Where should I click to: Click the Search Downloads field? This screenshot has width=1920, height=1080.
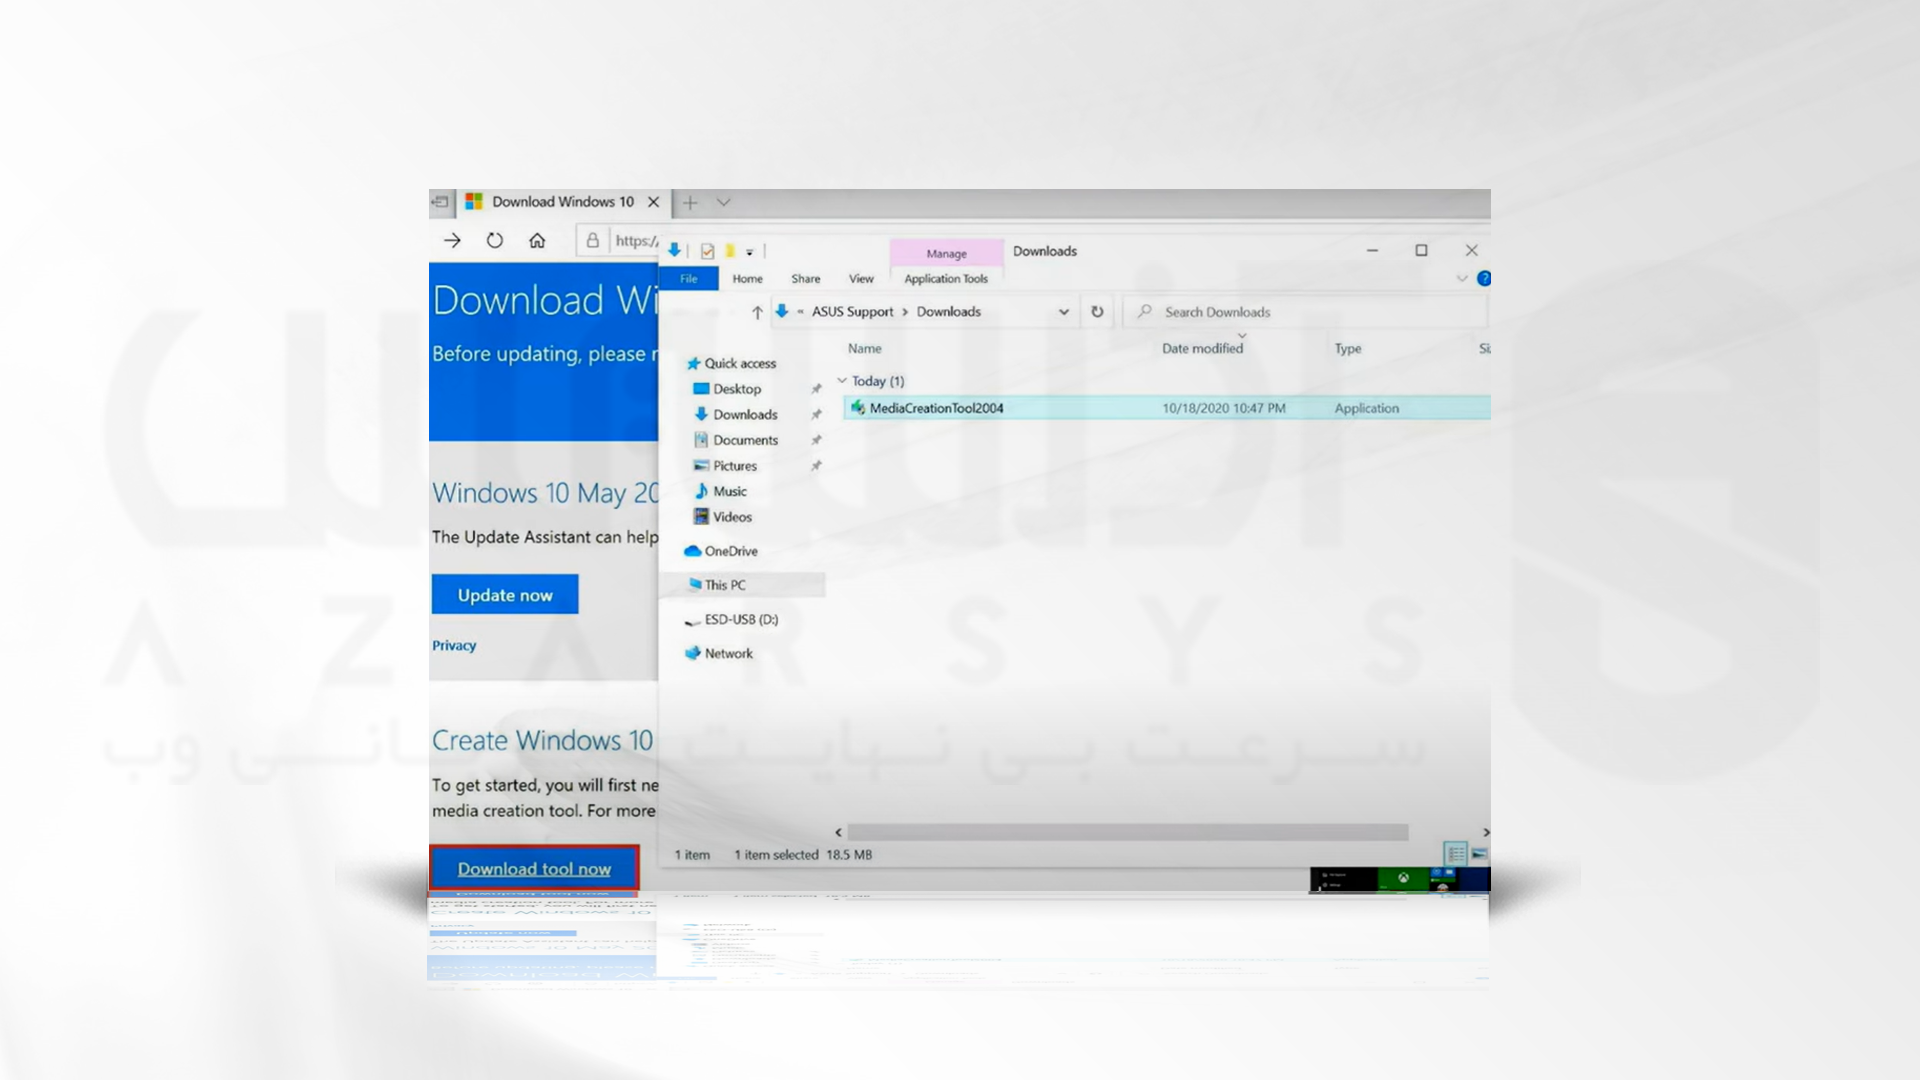[1305, 312]
